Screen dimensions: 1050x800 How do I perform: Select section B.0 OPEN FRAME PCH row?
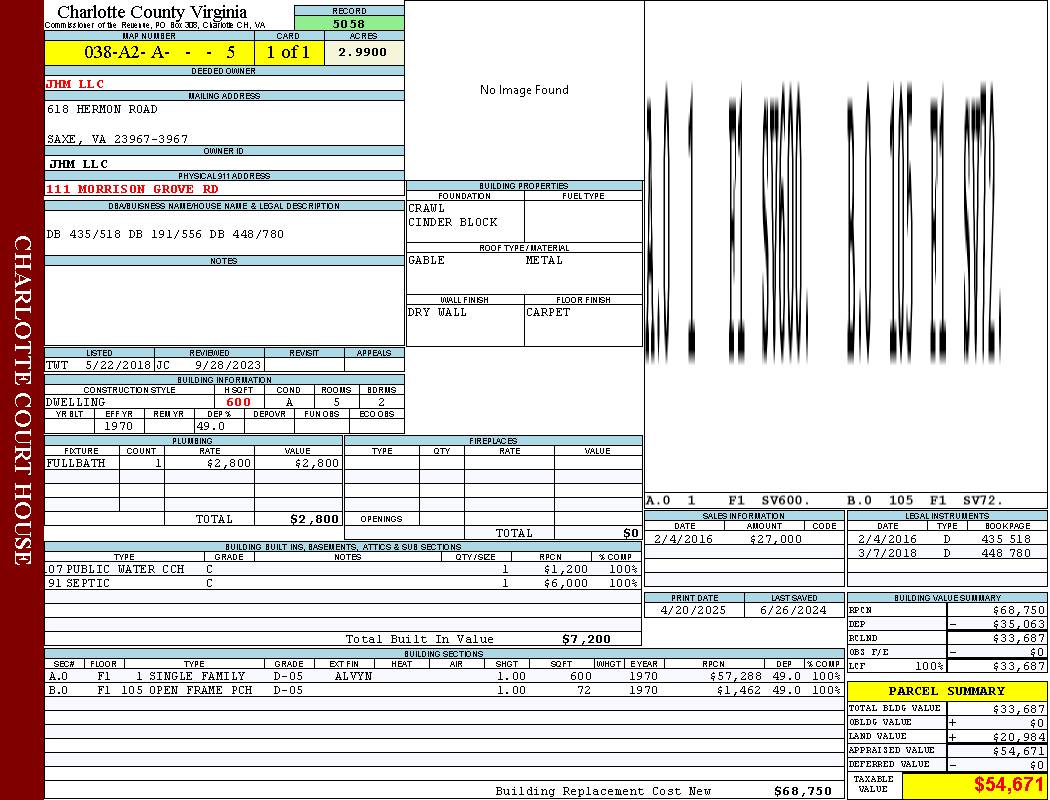click(x=445, y=690)
